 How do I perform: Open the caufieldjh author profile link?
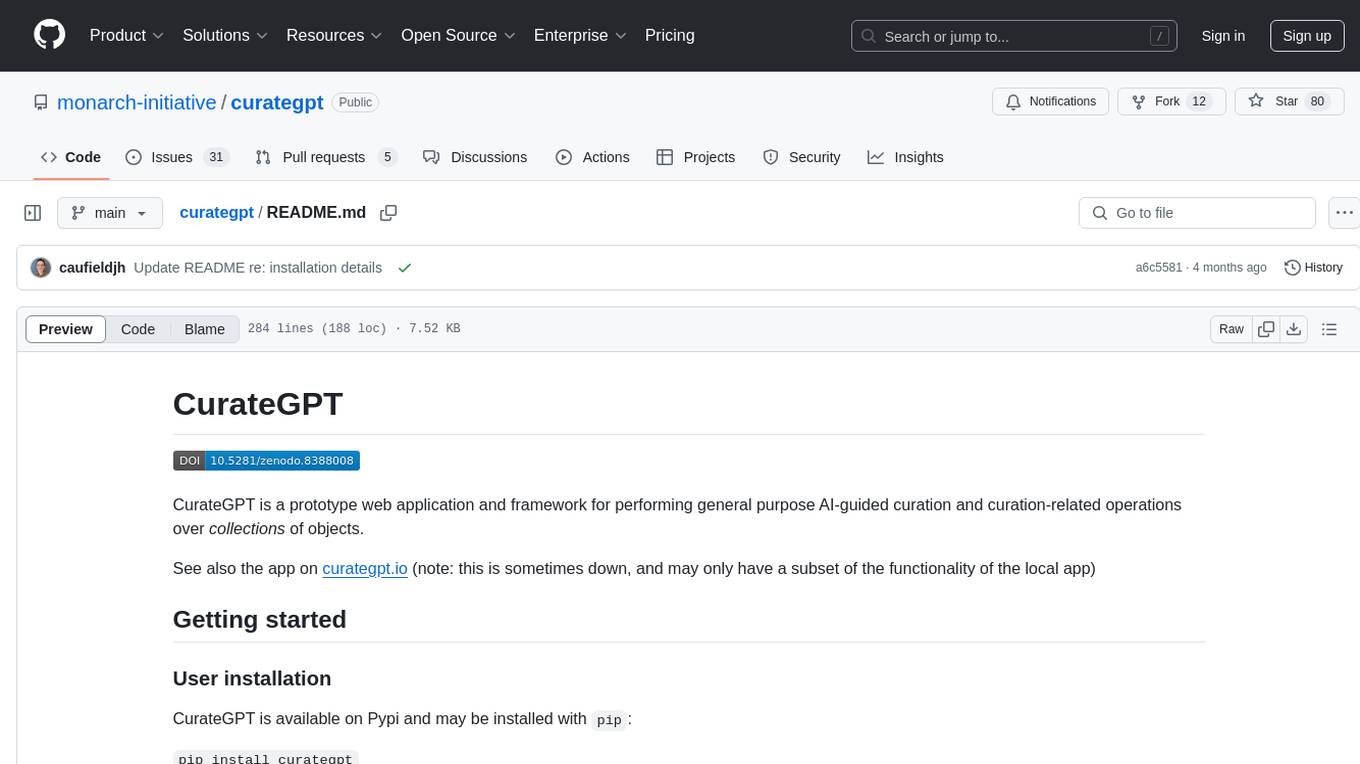92,268
